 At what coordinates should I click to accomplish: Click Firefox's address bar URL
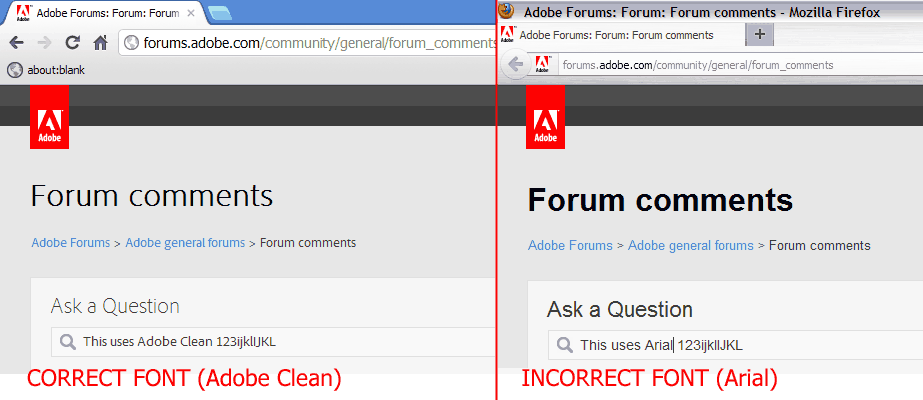point(698,65)
